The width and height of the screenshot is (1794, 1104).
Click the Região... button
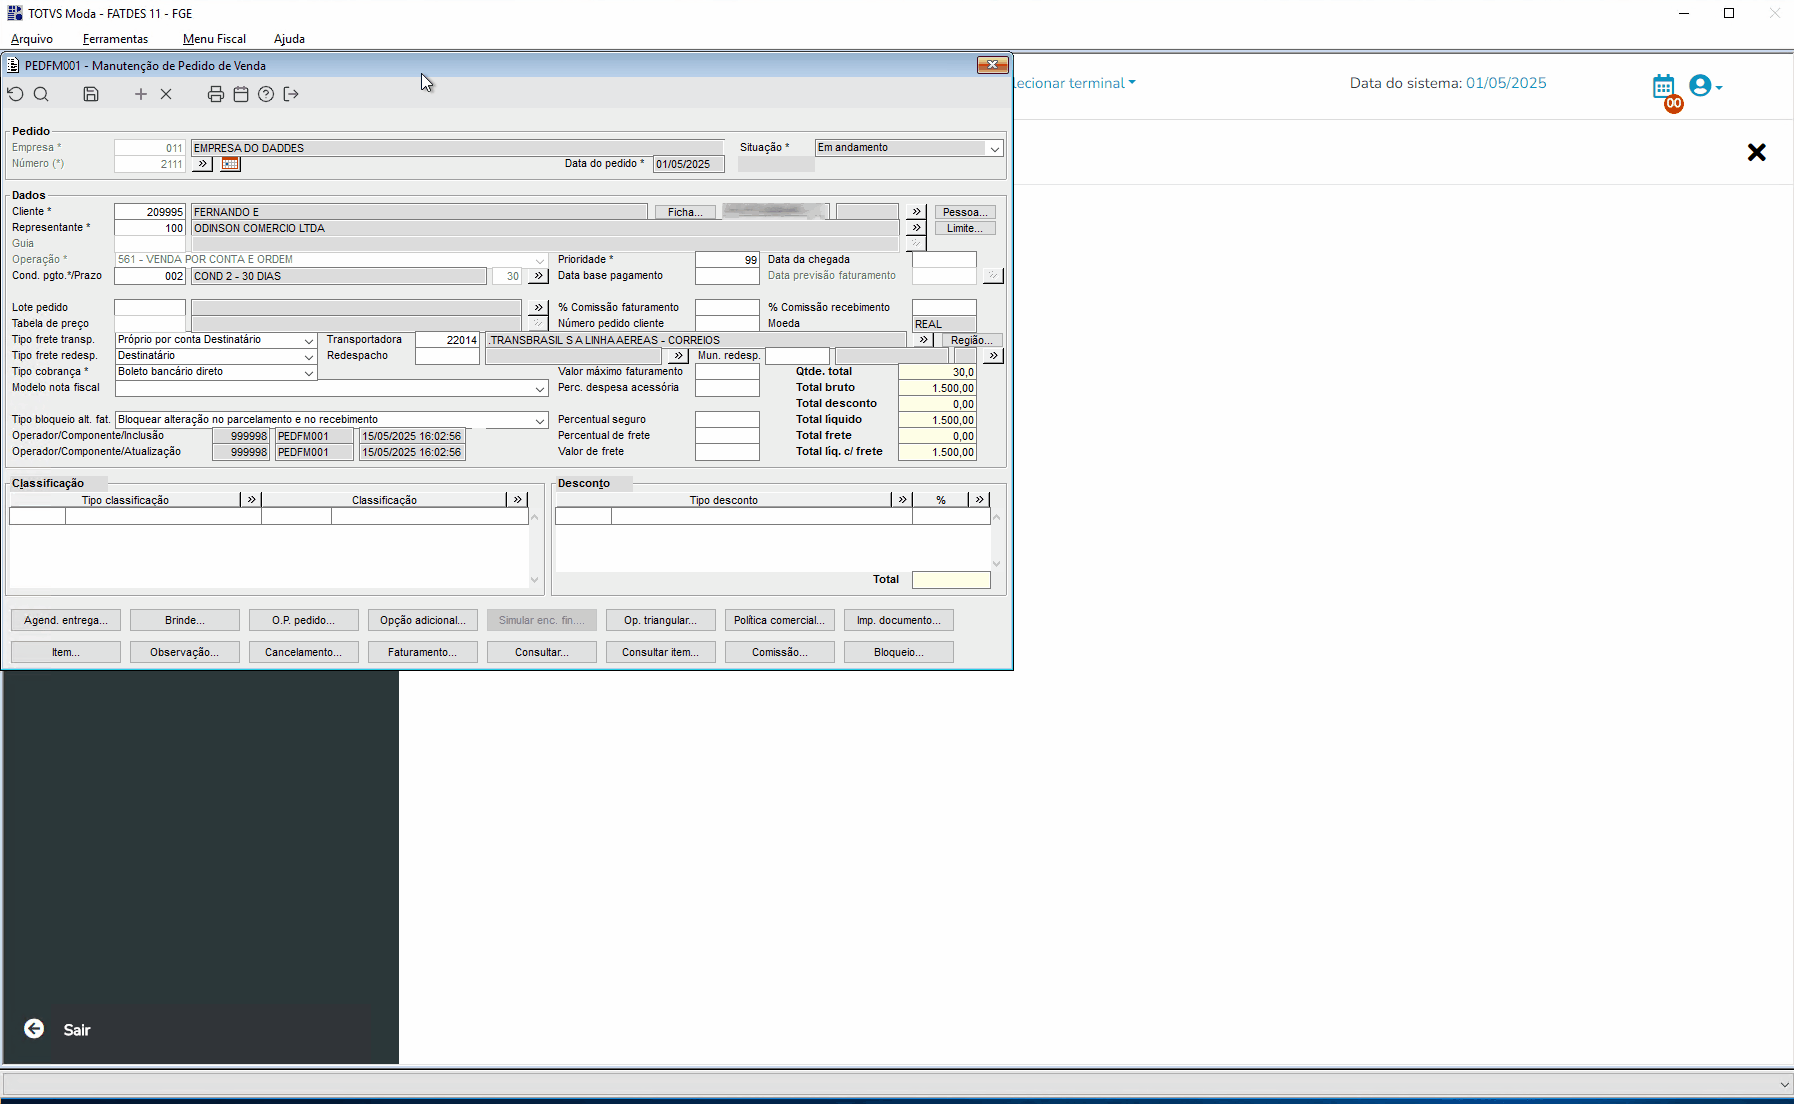[971, 340]
